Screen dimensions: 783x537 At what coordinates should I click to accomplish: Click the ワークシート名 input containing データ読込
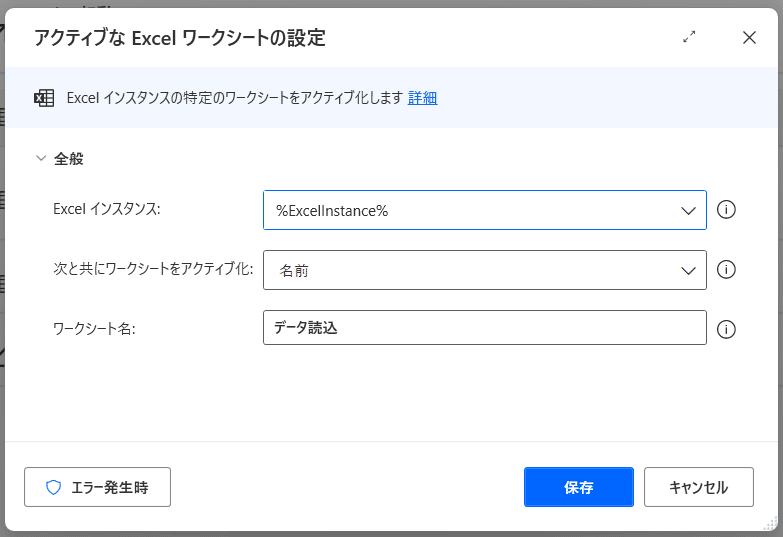click(x=484, y=328)
